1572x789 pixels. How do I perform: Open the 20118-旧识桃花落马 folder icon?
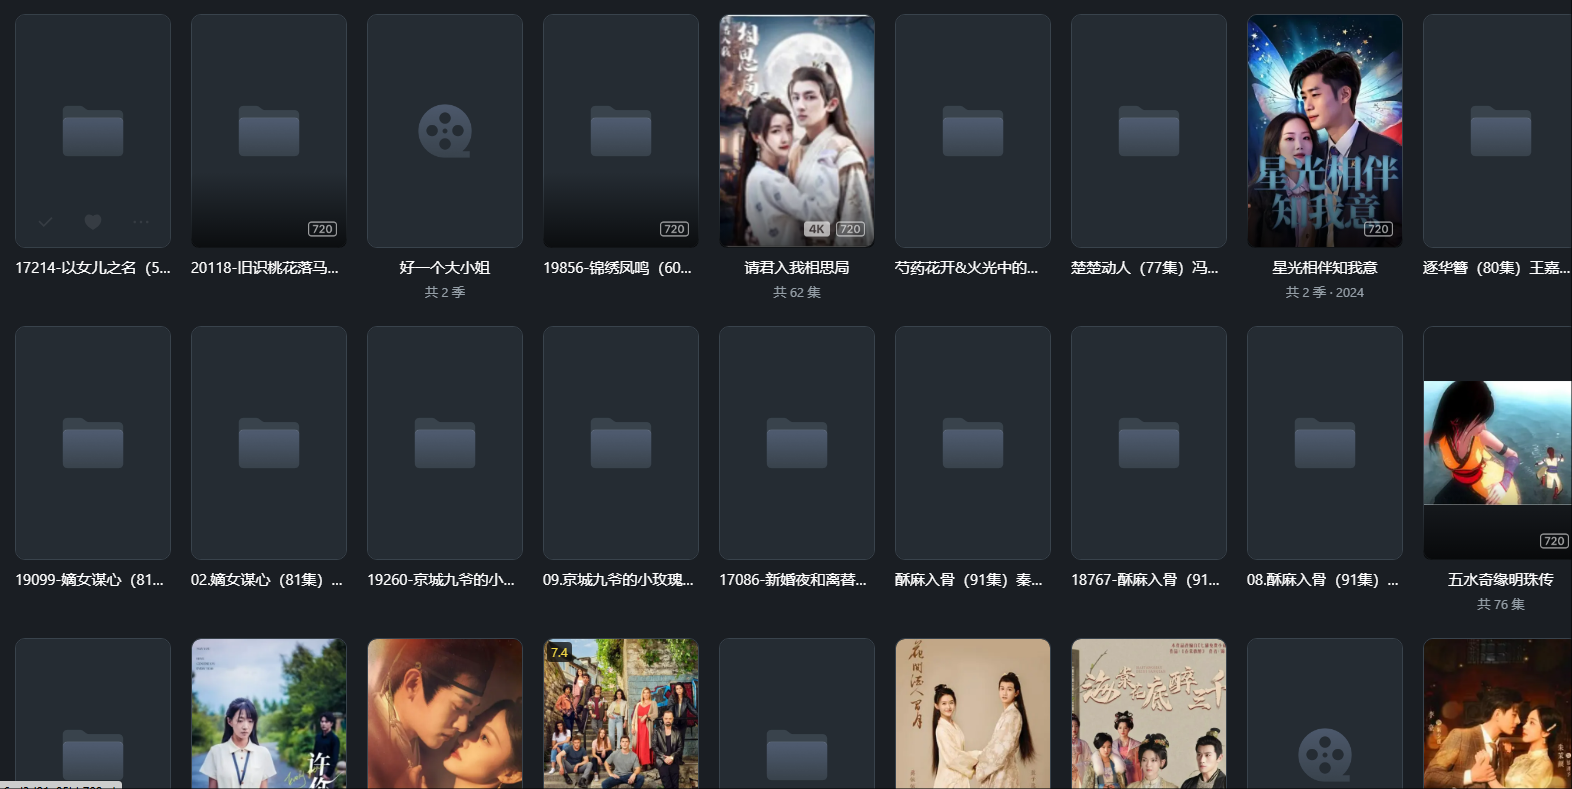click(x=269, y=131)
